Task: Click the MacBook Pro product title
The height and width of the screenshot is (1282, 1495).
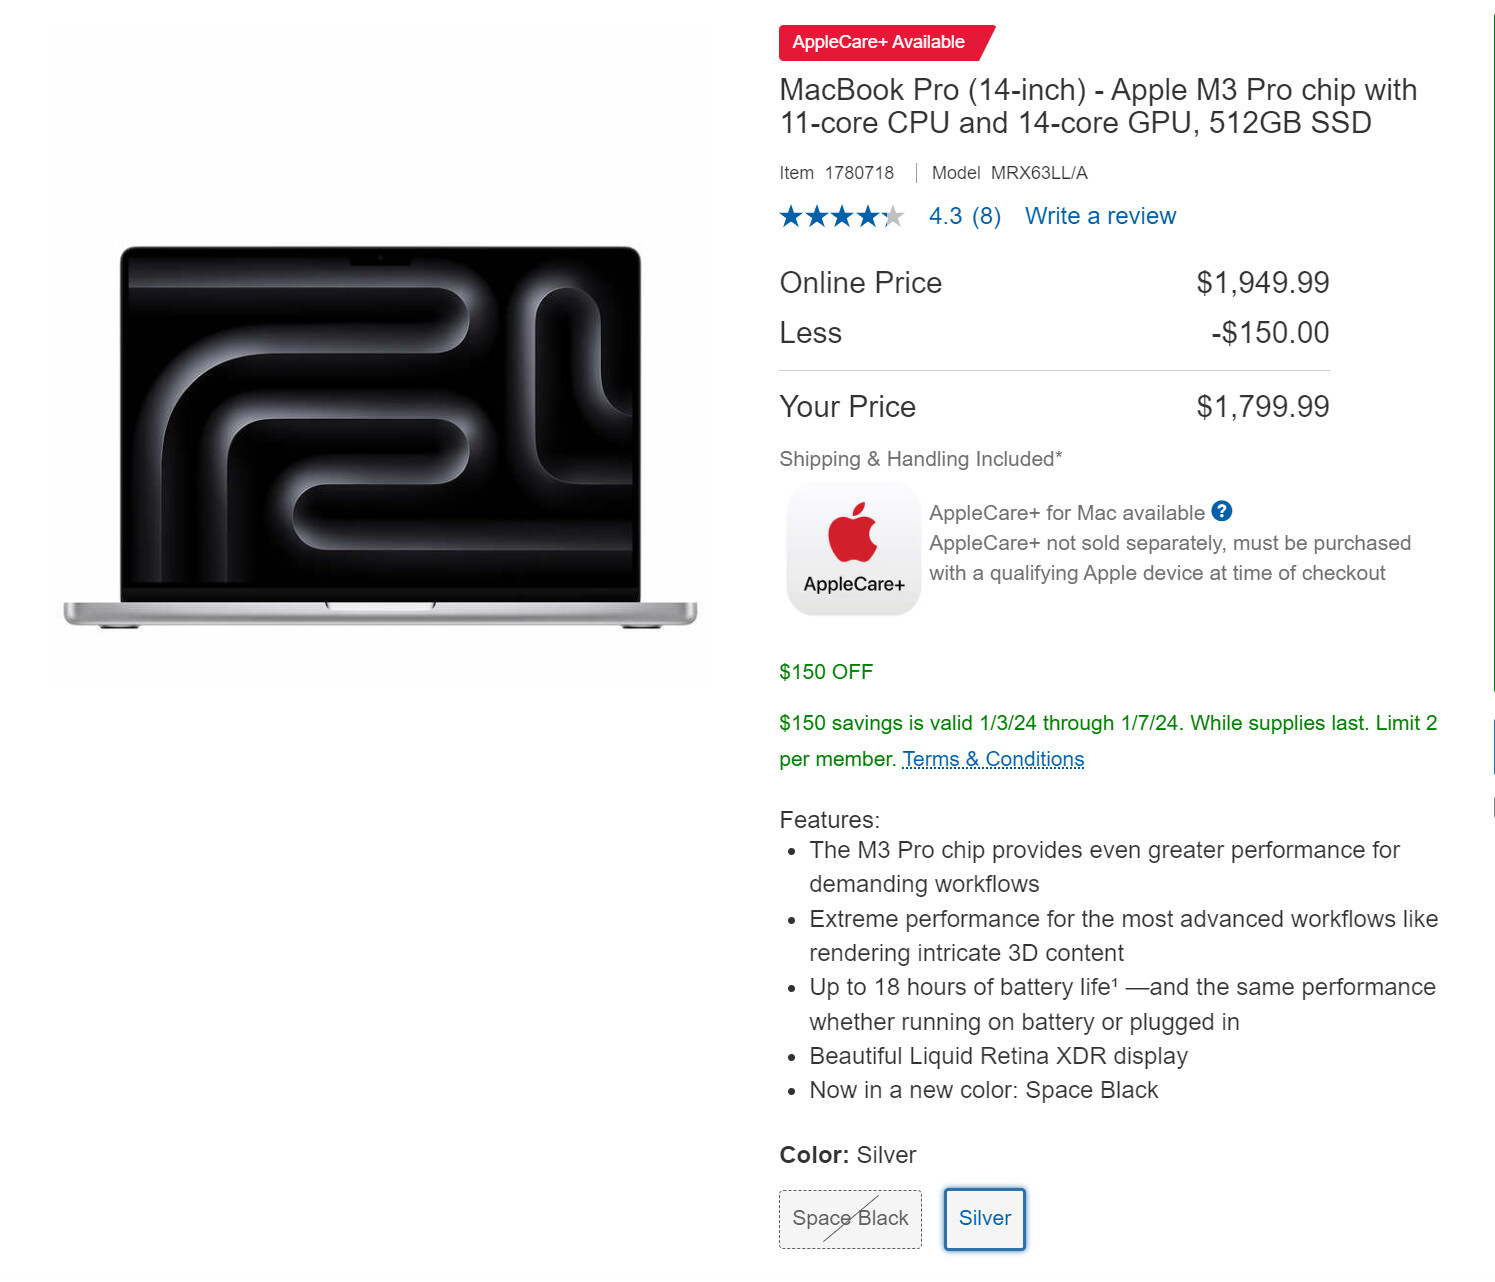Action: point(1097,106)
